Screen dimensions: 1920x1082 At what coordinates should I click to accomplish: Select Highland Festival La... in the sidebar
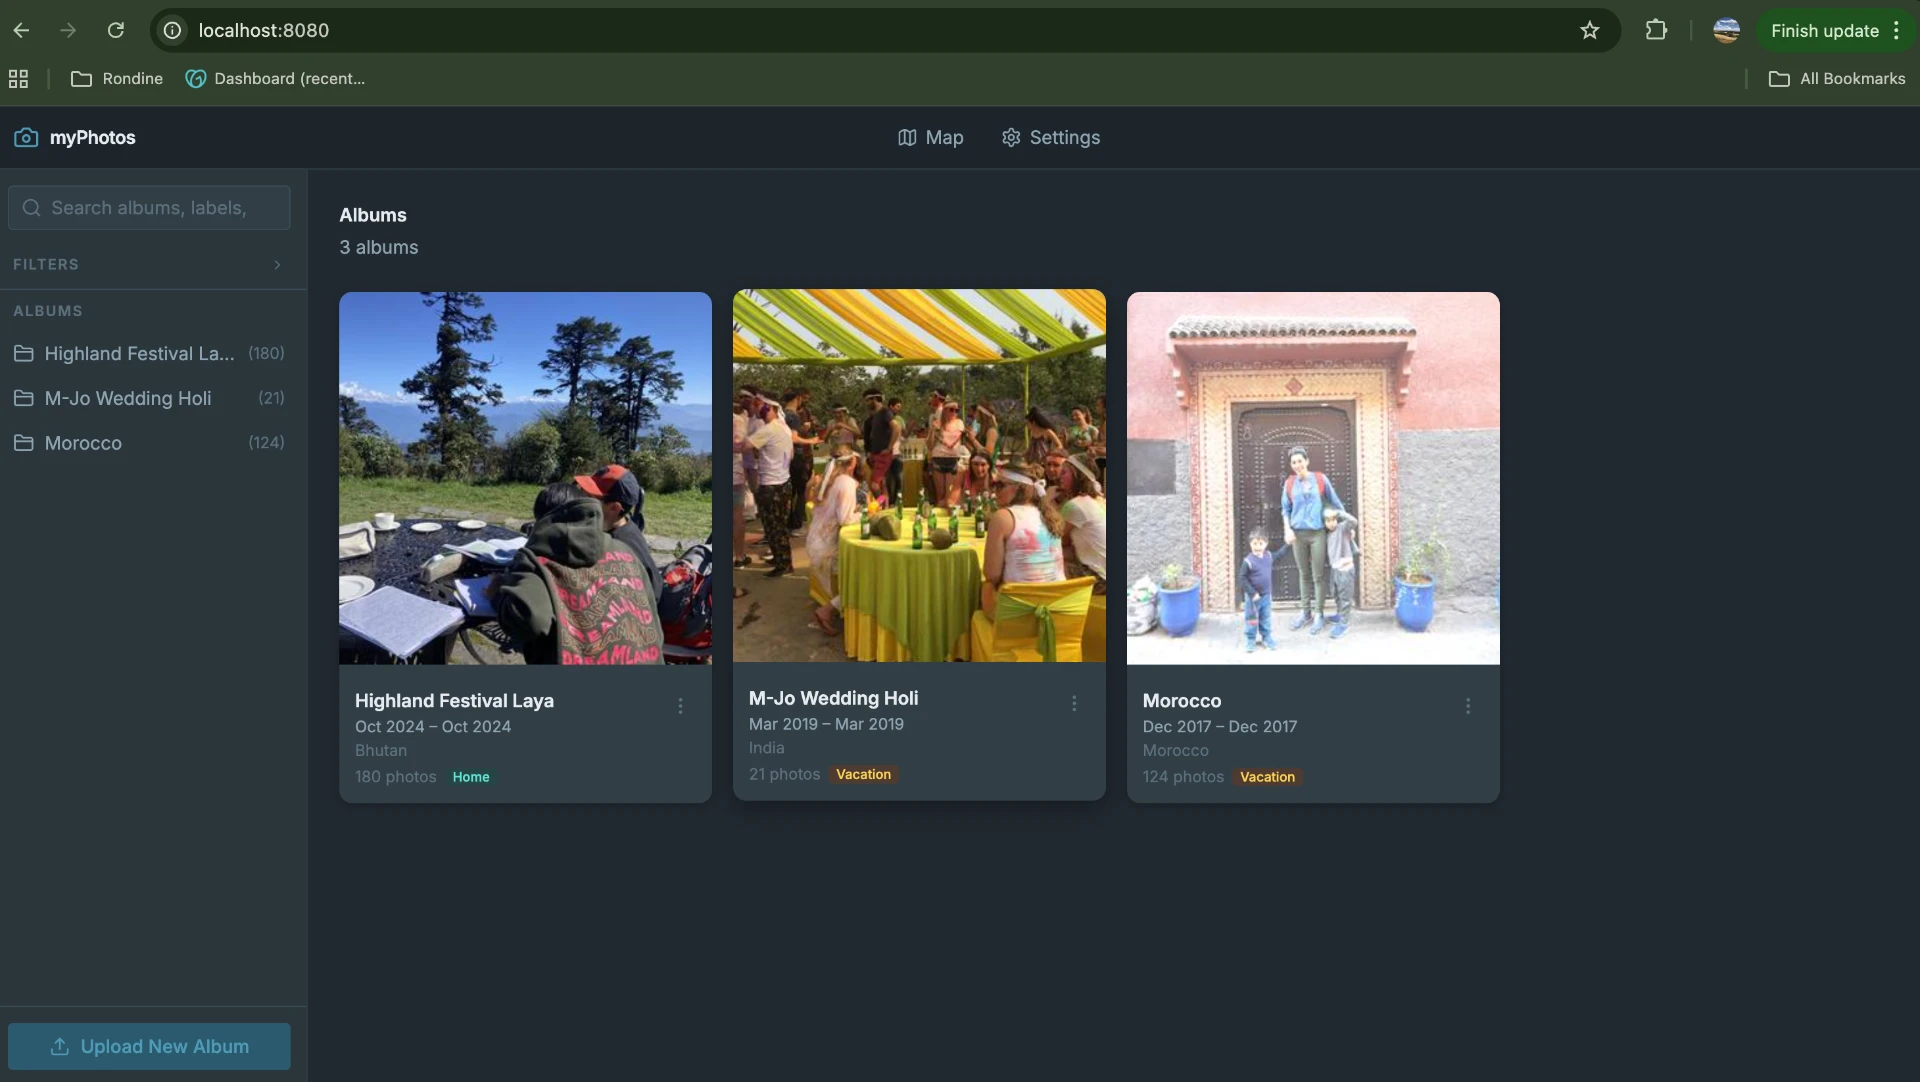[x=149, y=353]
